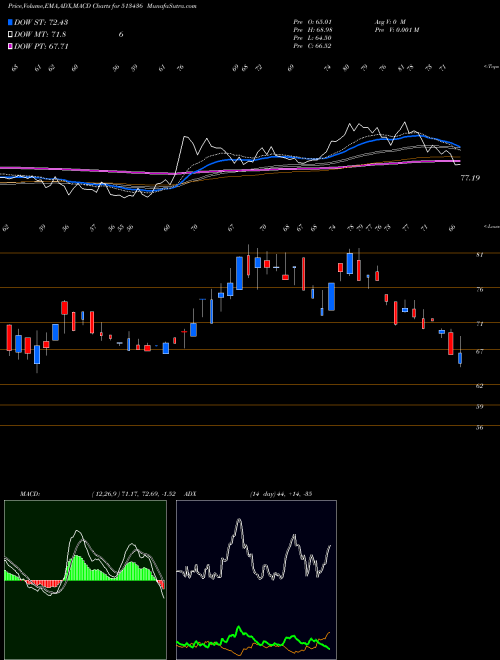
Task: Click the stray number 6 beside DOW MT
Action: coord(121,35)
